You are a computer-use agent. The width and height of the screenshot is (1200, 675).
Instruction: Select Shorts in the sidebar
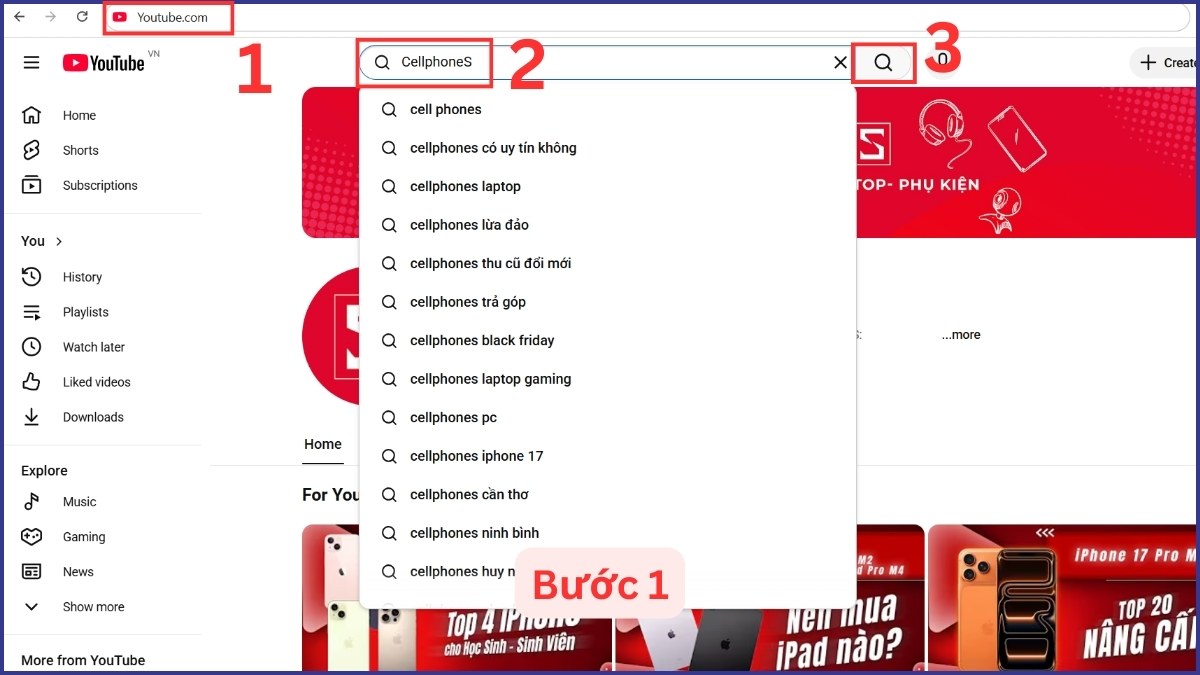click(79, 150)
